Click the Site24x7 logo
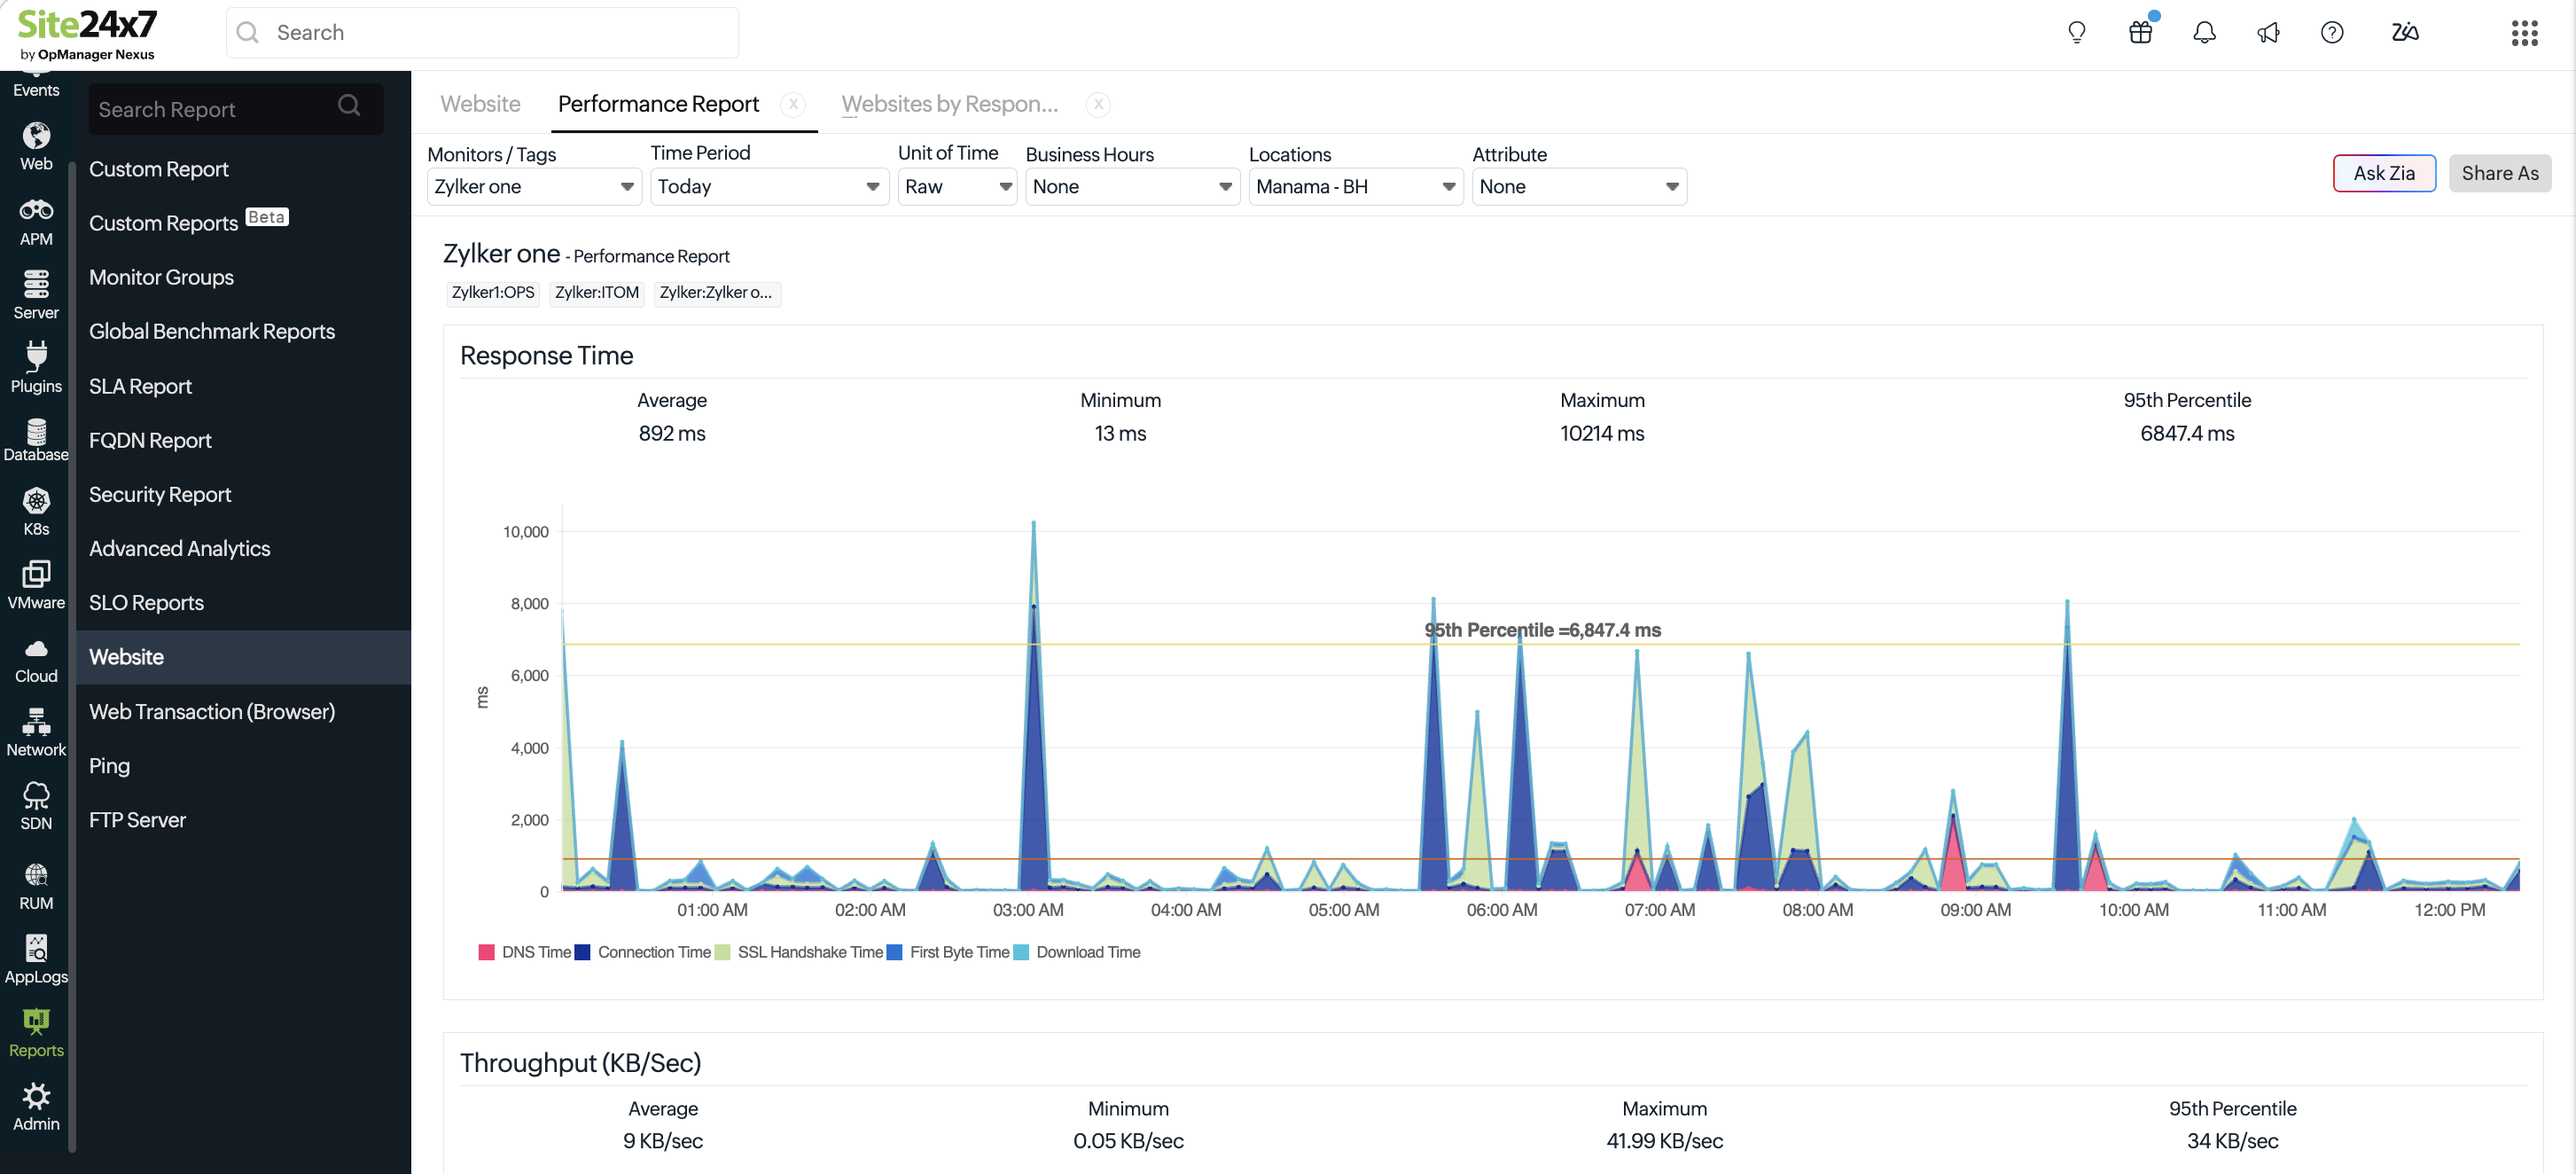 pos(88,34)
